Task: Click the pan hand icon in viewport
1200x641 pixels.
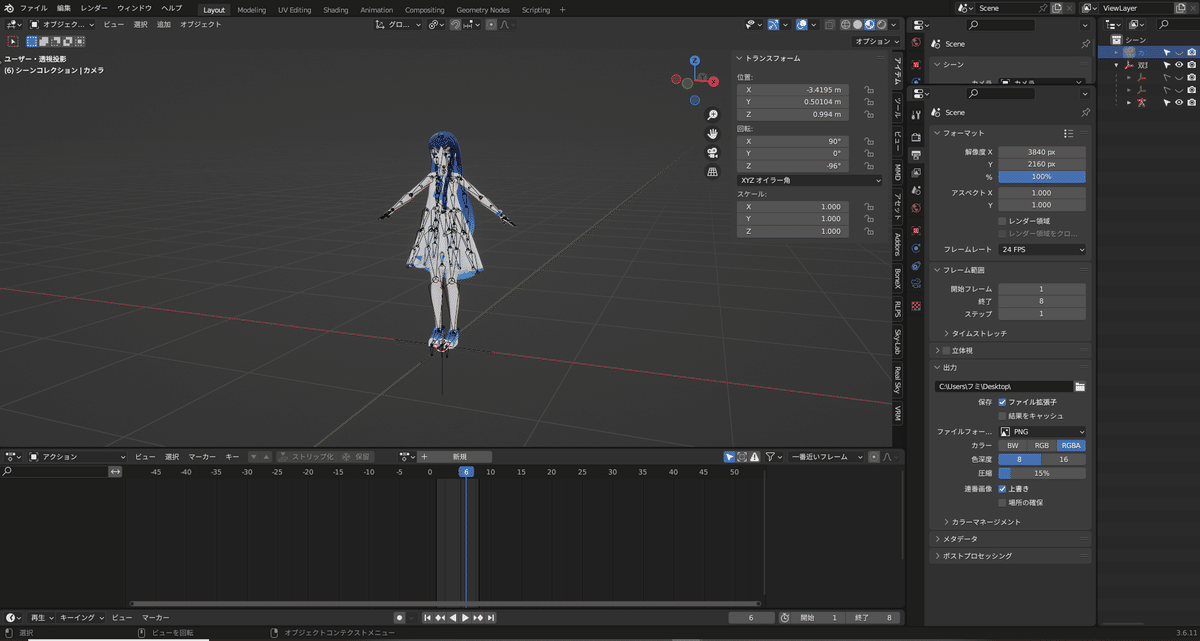Action: (712, 134)
